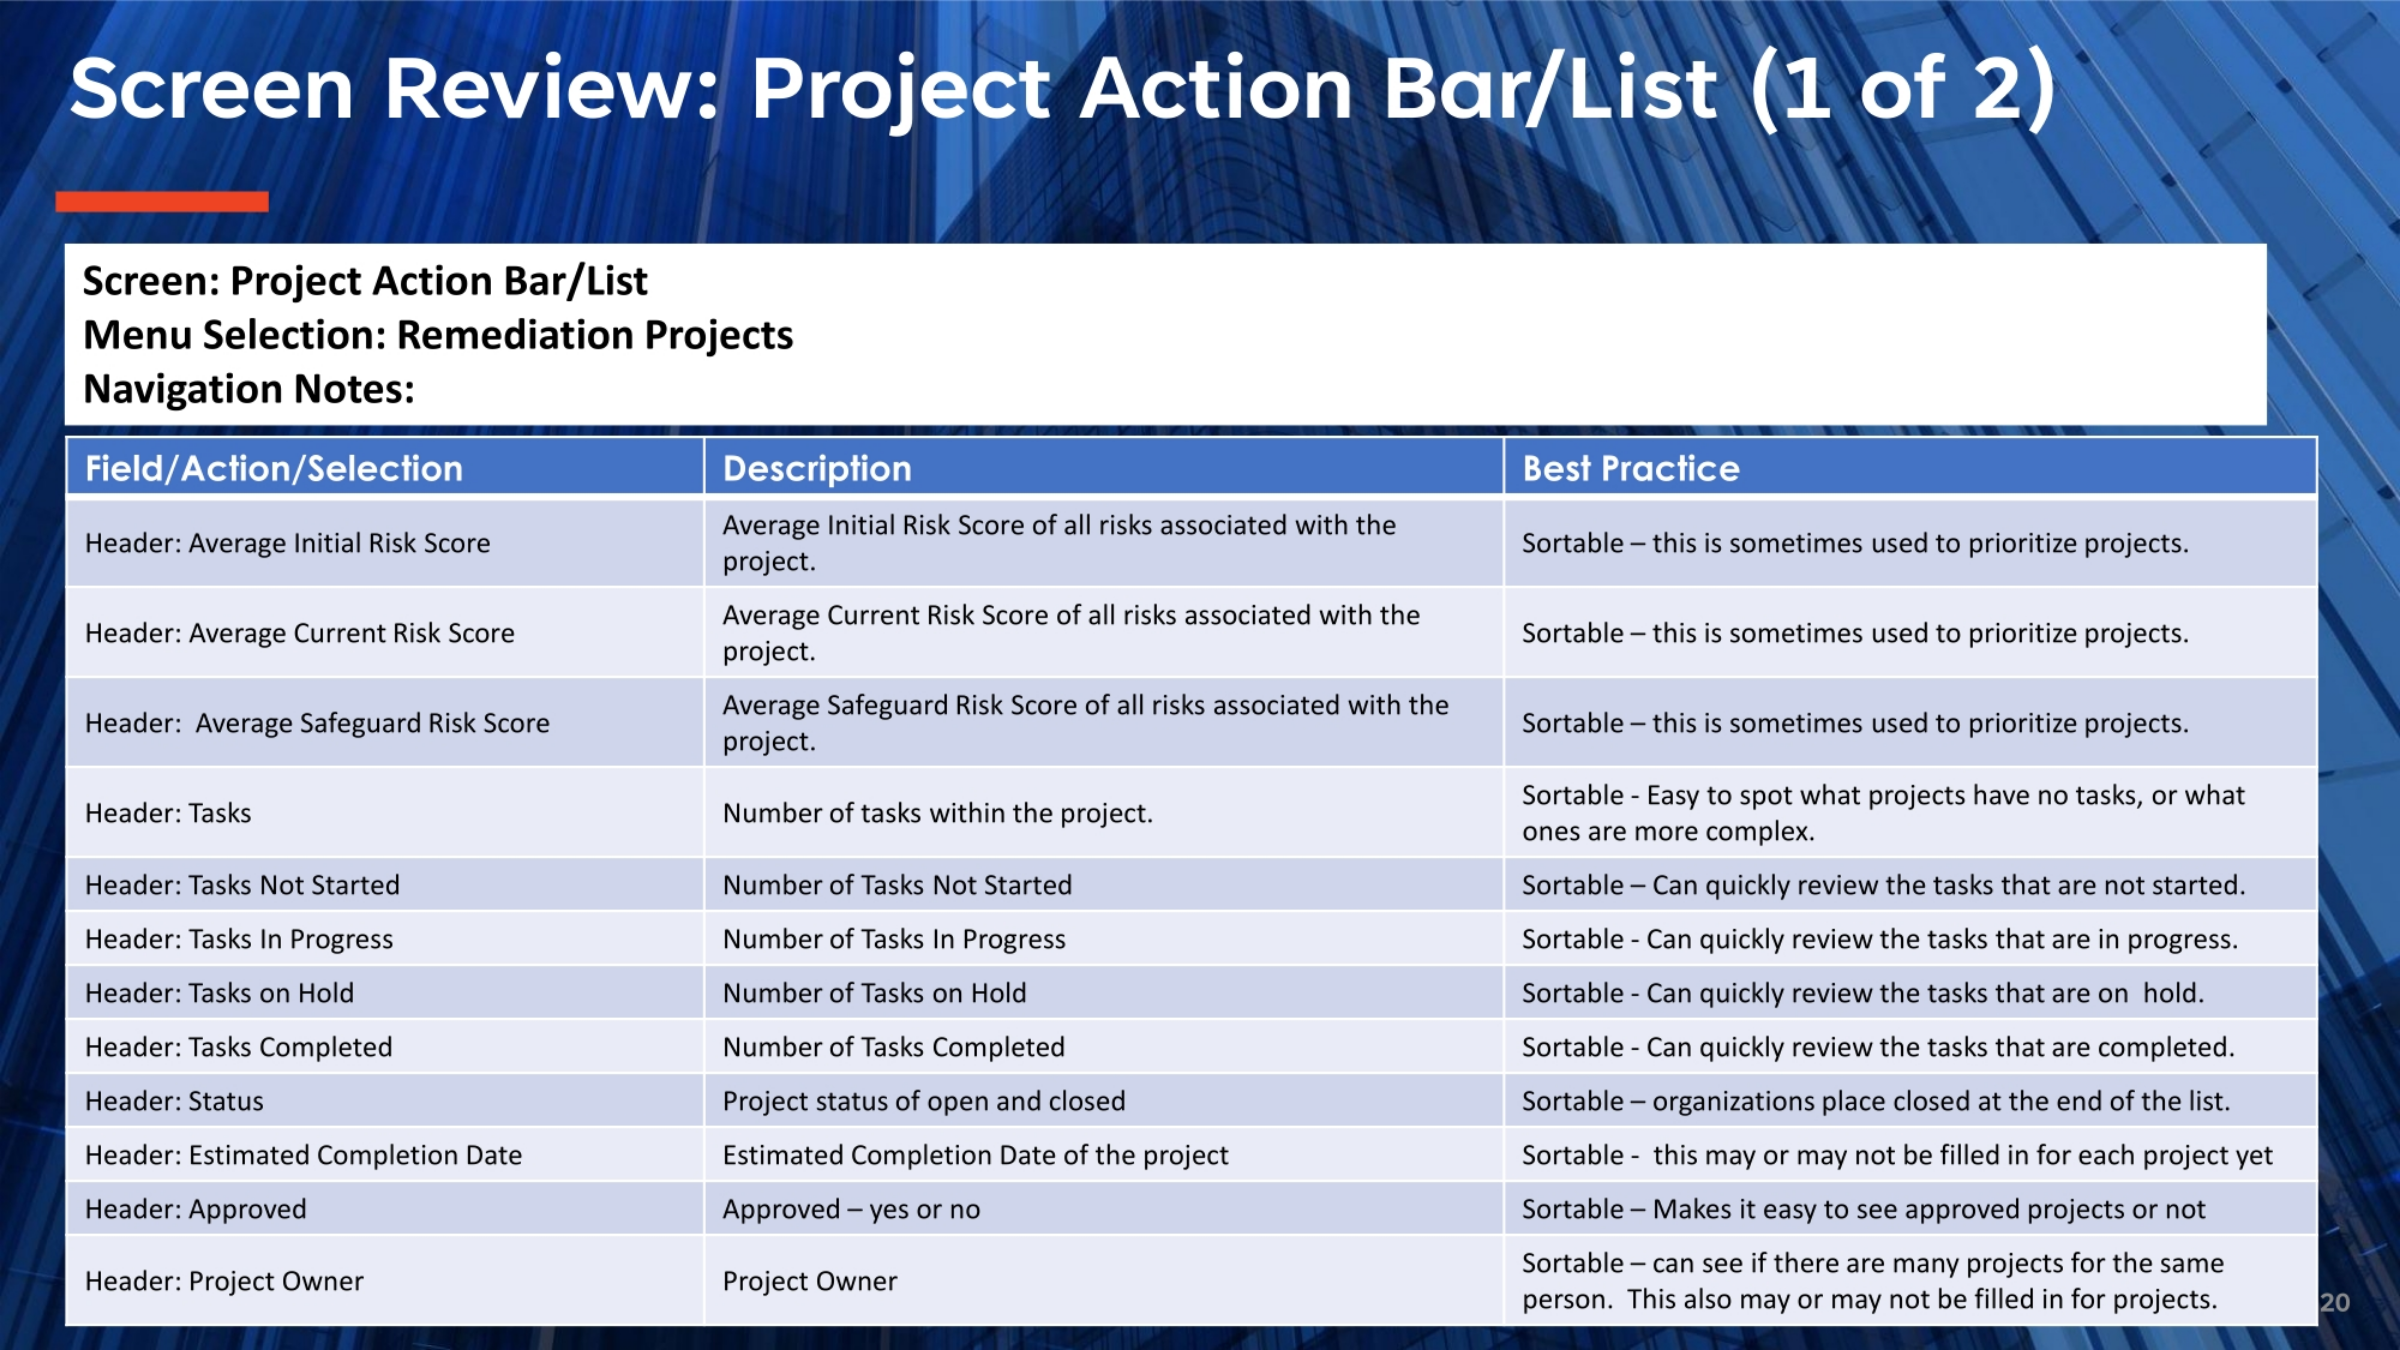The height and width of the screenshot is (1350, 2400).
Task: Click 'Number of tasks within the project.'
Action: (938, 813)
